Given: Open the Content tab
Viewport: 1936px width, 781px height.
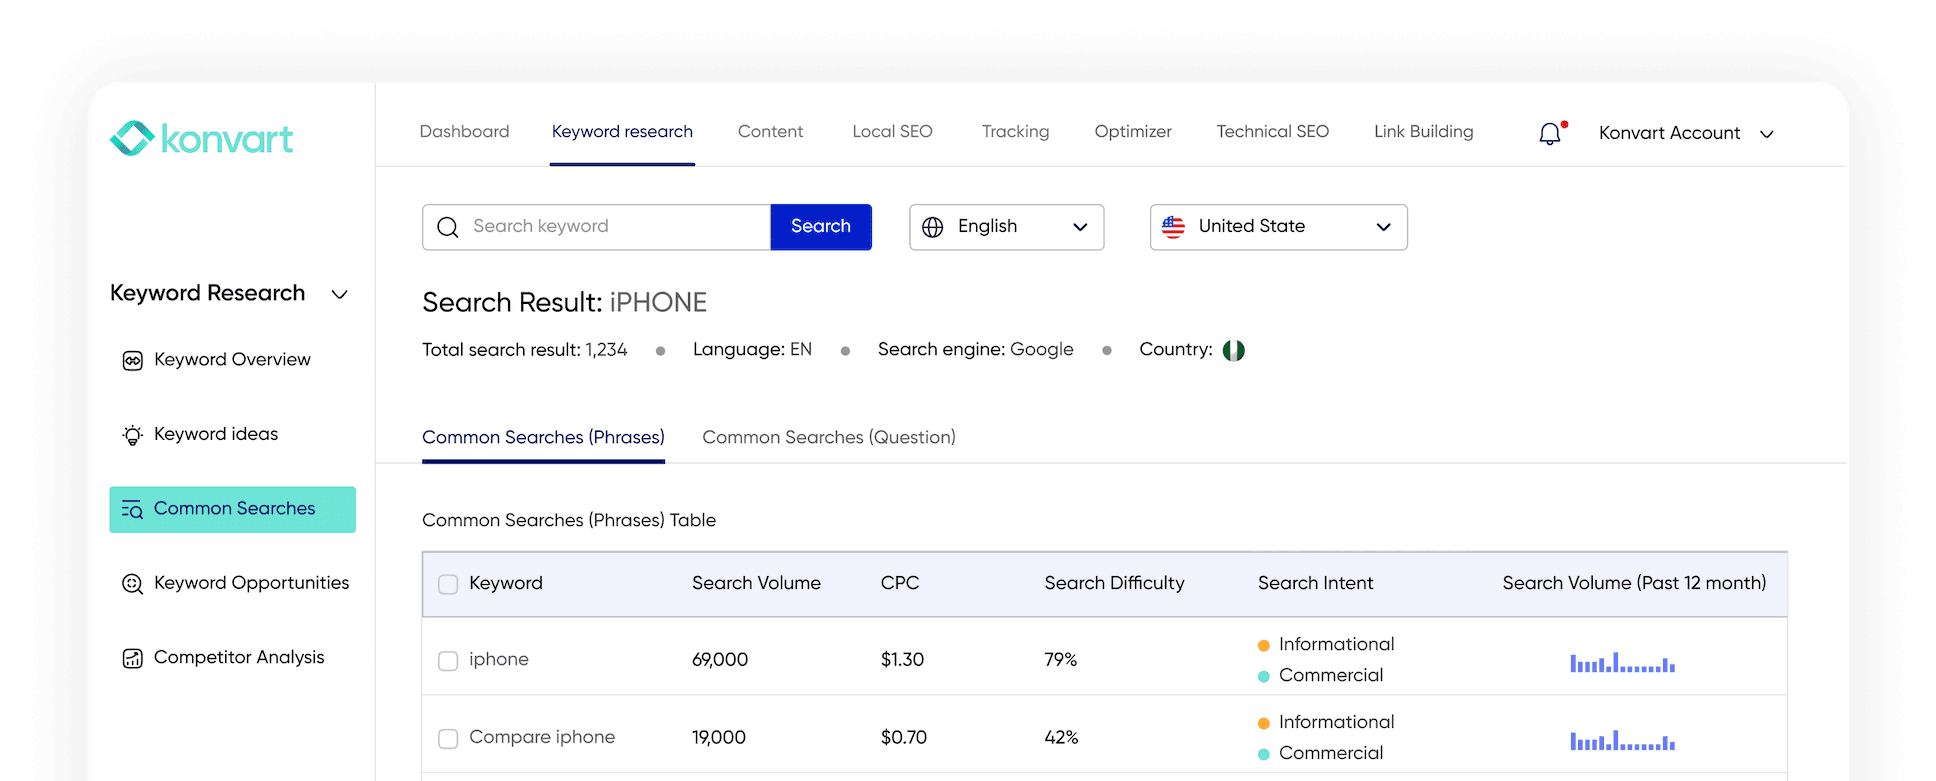Looking at the screenshot, I should [770, 131].
